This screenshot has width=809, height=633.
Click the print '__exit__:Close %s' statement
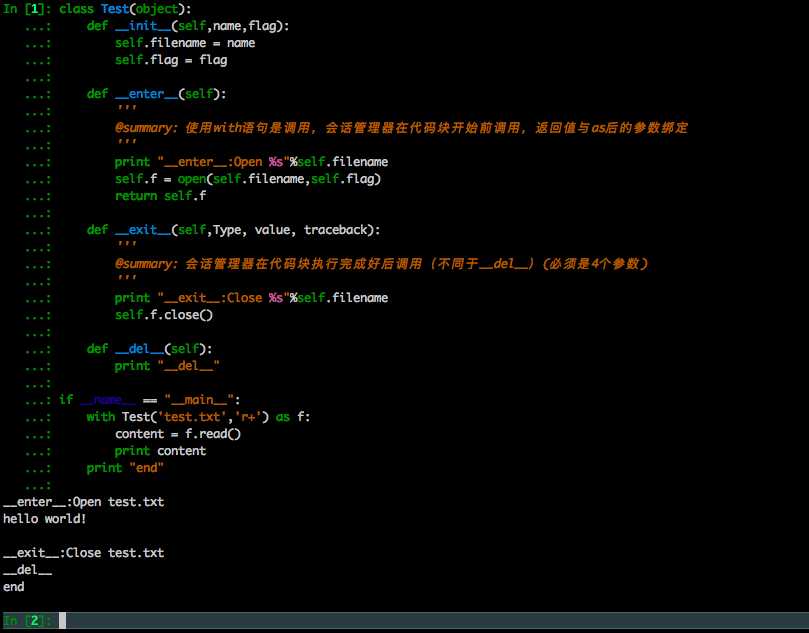pyautogui.click(x=251, y=298)
